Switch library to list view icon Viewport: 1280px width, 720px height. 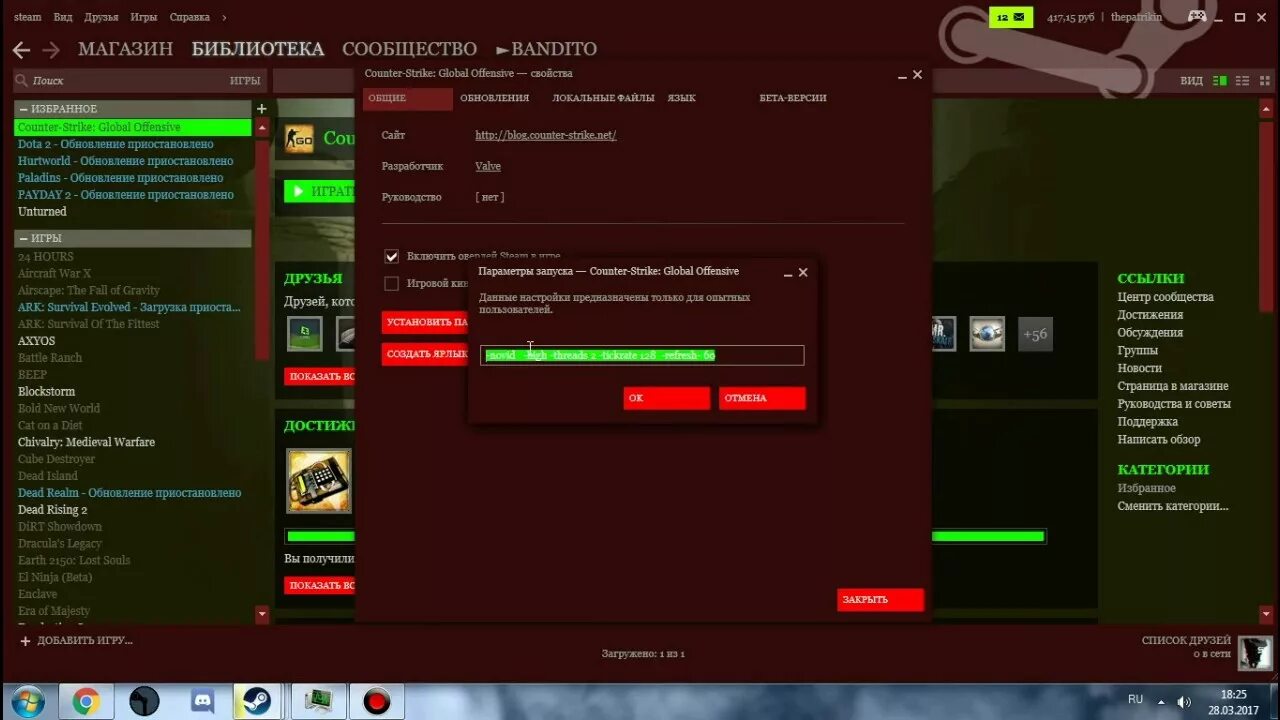[x=1243, y=80]
